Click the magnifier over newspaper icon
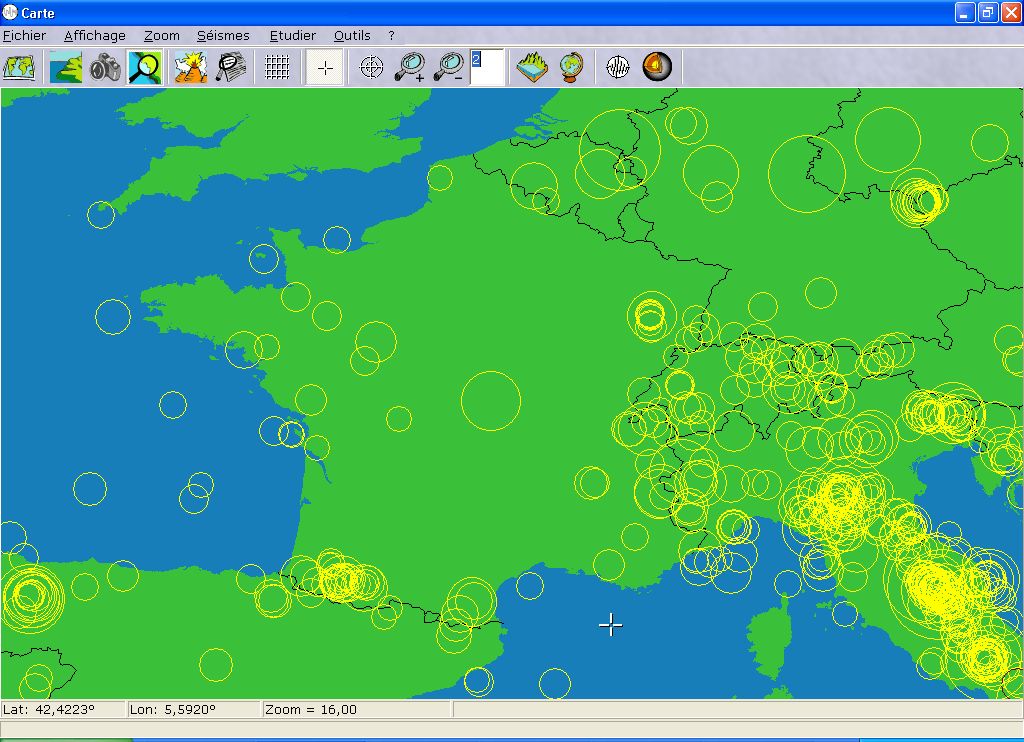 click(x=231, y=67)
